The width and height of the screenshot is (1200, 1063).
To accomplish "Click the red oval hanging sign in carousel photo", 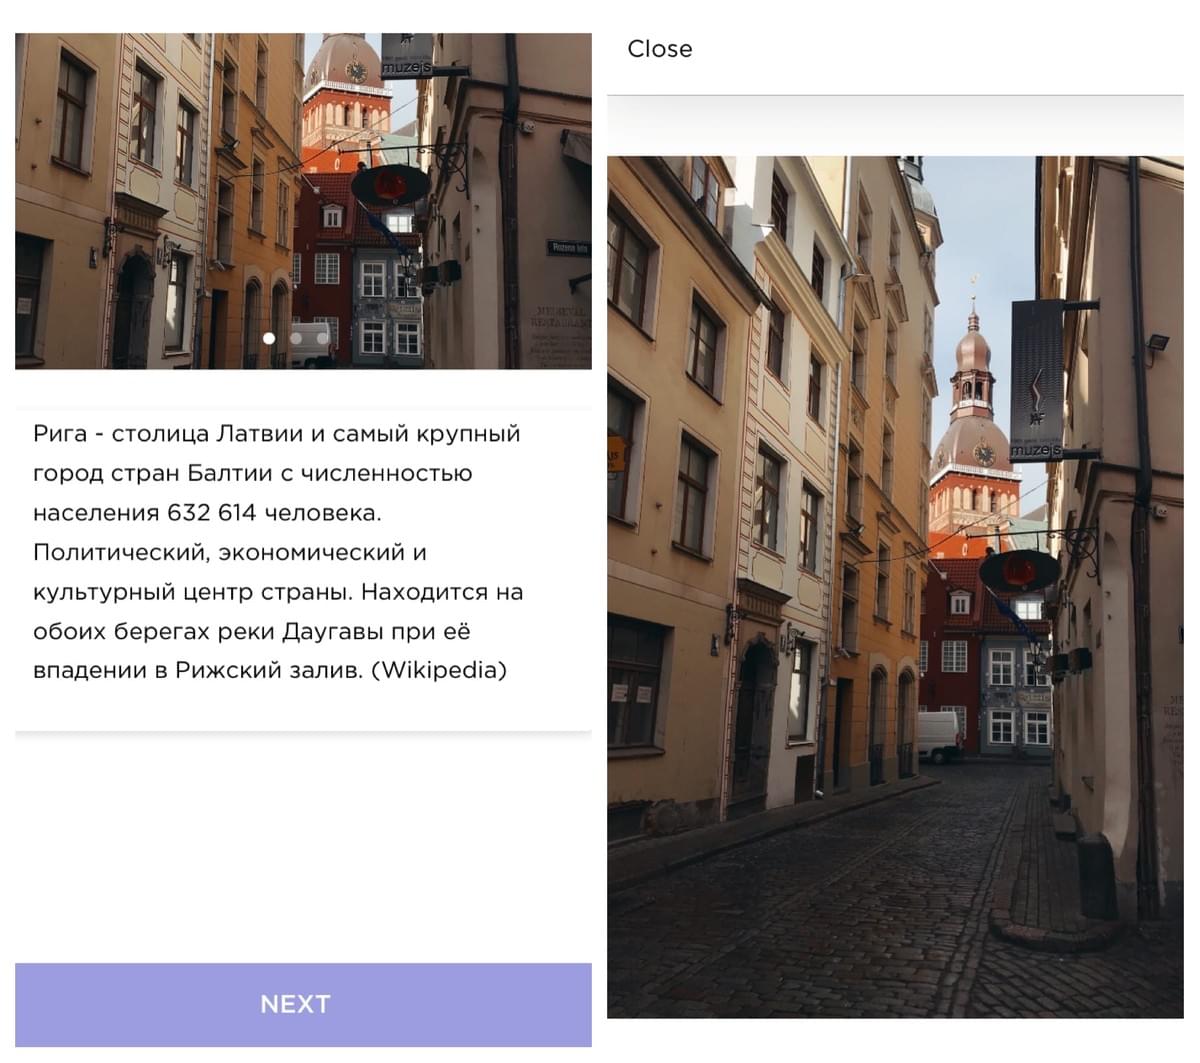I will [x=390, y=185].
